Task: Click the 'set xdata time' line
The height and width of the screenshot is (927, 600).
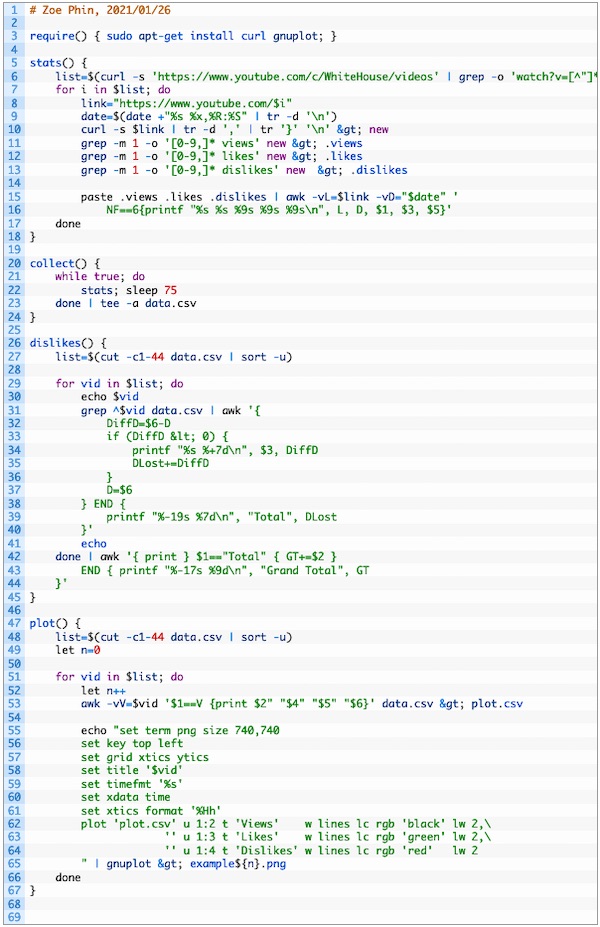Action: (126, 797)
